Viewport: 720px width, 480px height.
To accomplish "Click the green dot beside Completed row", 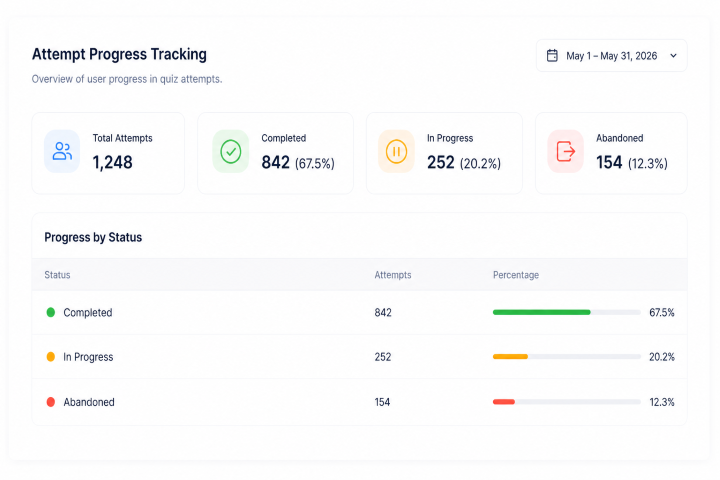I will click(x=51, y=312).
